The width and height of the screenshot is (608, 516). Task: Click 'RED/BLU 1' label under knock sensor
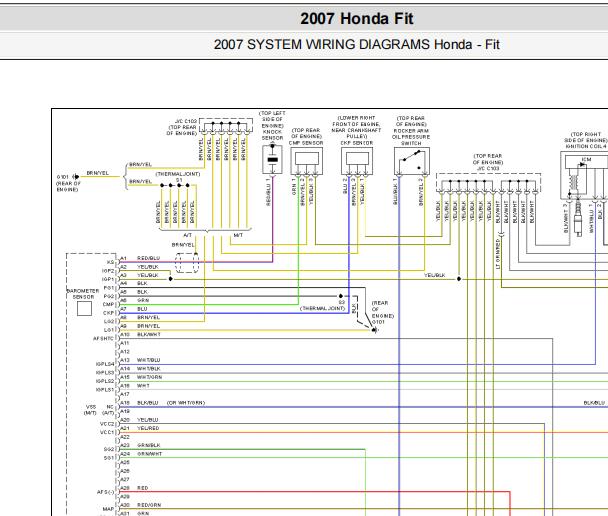tap(268, 192)
